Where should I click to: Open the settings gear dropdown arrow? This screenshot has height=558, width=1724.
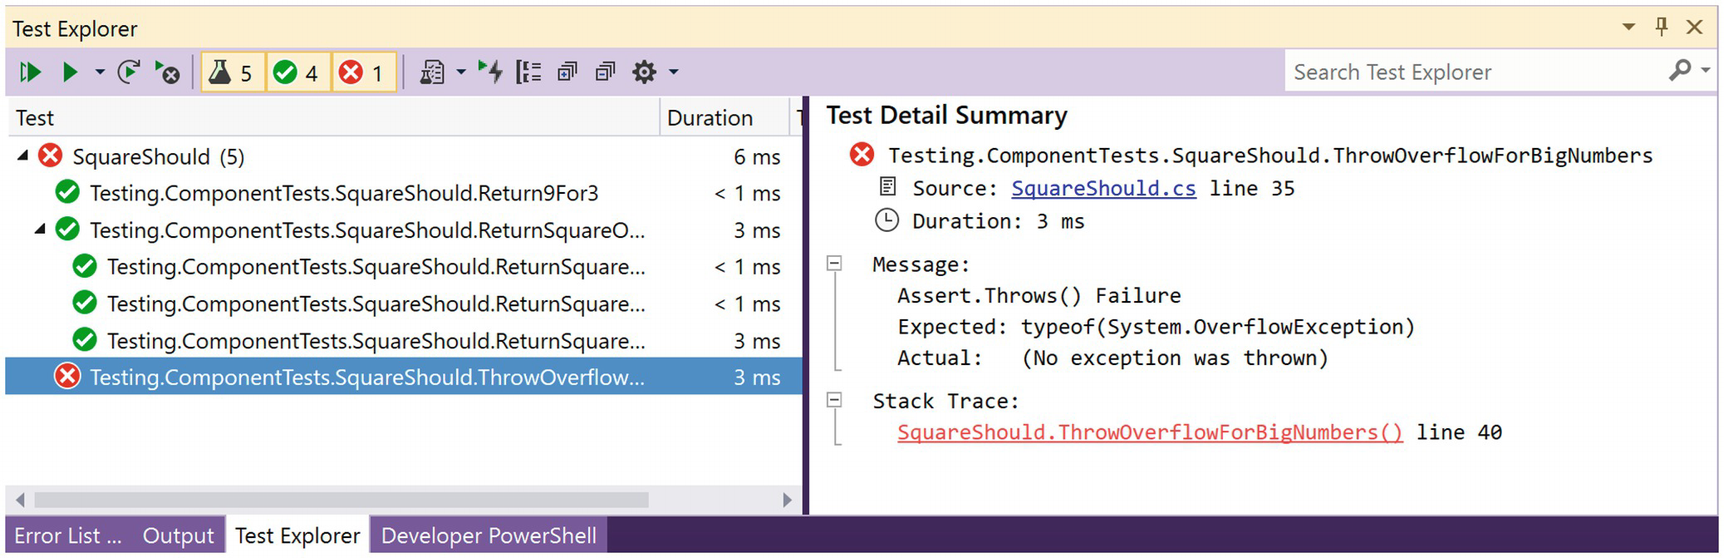pos(674,72)
